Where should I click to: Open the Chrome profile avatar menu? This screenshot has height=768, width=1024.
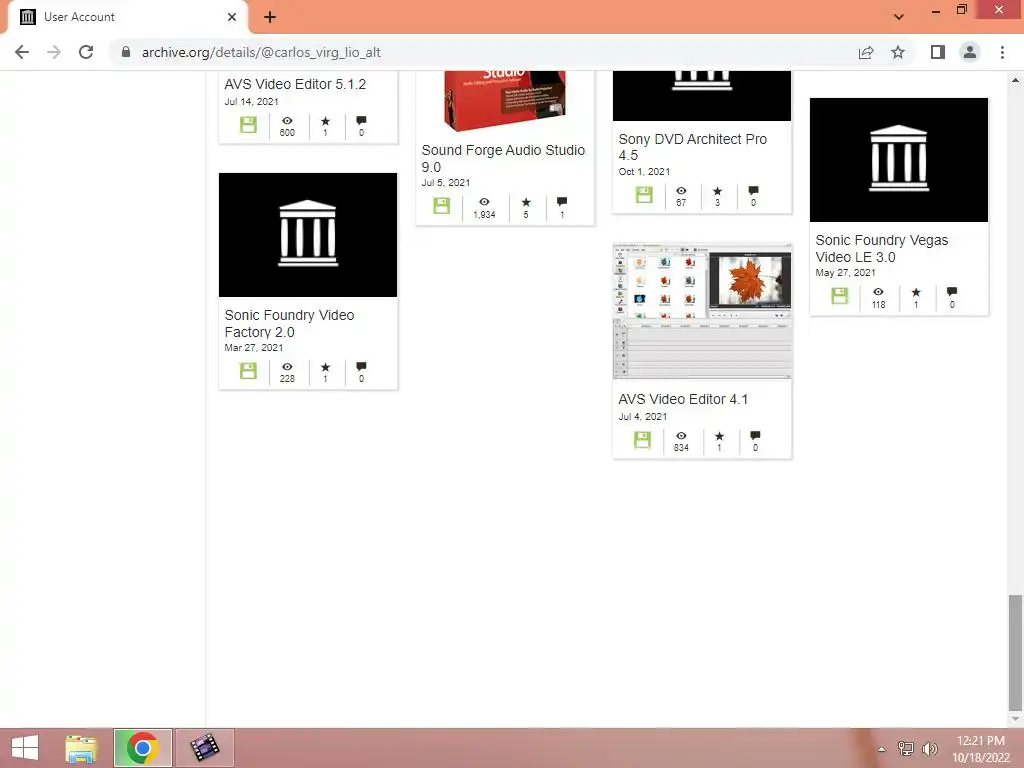(x=970, y=52)
